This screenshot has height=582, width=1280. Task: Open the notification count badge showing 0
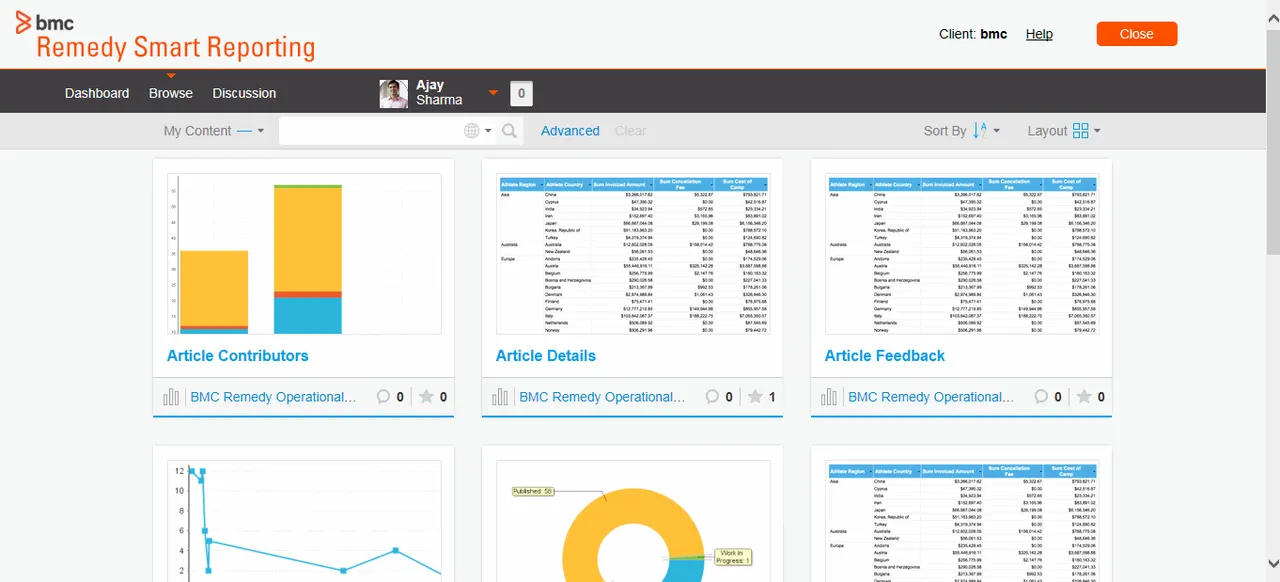[521, 94]
